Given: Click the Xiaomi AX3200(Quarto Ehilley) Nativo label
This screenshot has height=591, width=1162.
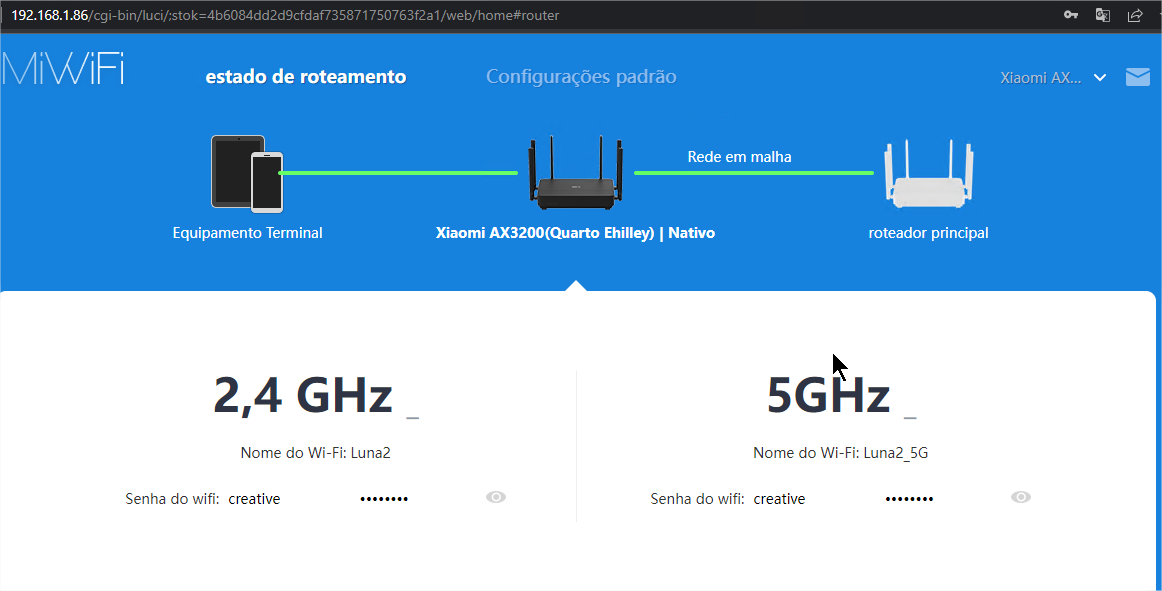Looking at the screenshot, I should pos(575,232).
